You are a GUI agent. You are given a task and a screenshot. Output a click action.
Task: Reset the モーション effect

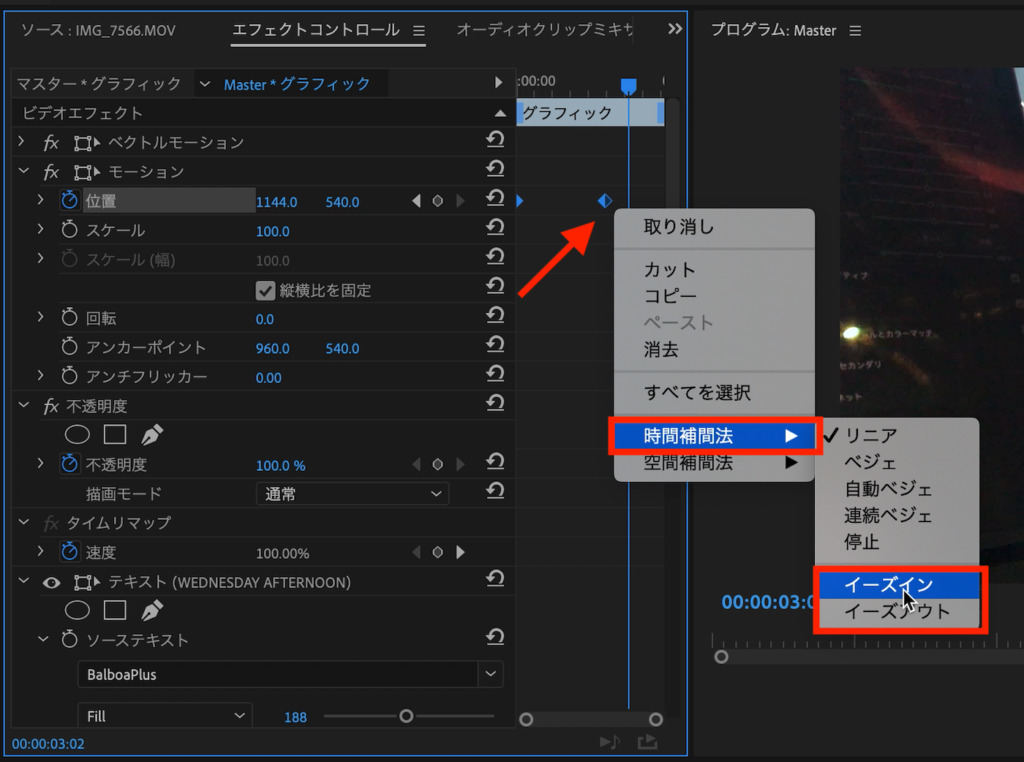pyautogui.click(x=495, y=169)
